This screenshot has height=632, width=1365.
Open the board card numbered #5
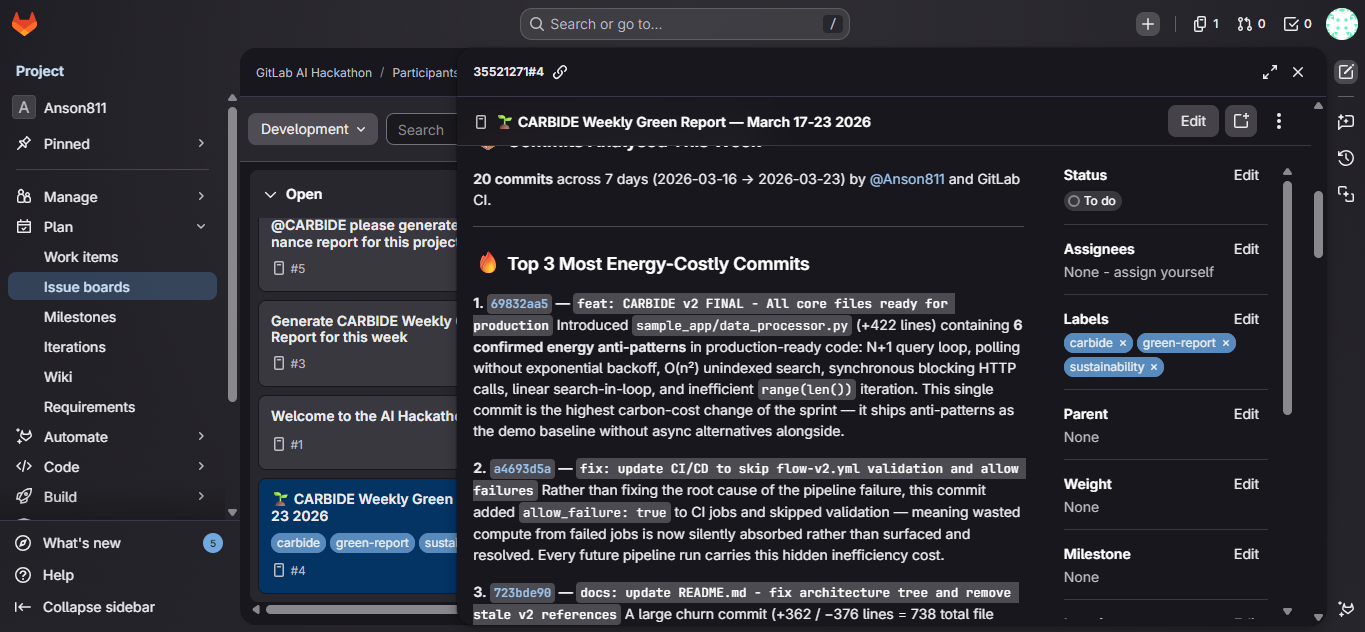coord(358,254)
